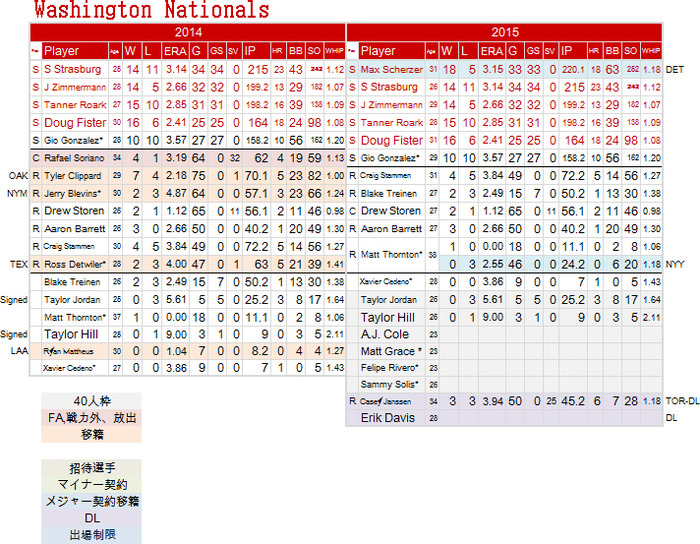Select Doug Fister's name in 2014 table
Screen dimensions: 700x544
click(75, 123)
